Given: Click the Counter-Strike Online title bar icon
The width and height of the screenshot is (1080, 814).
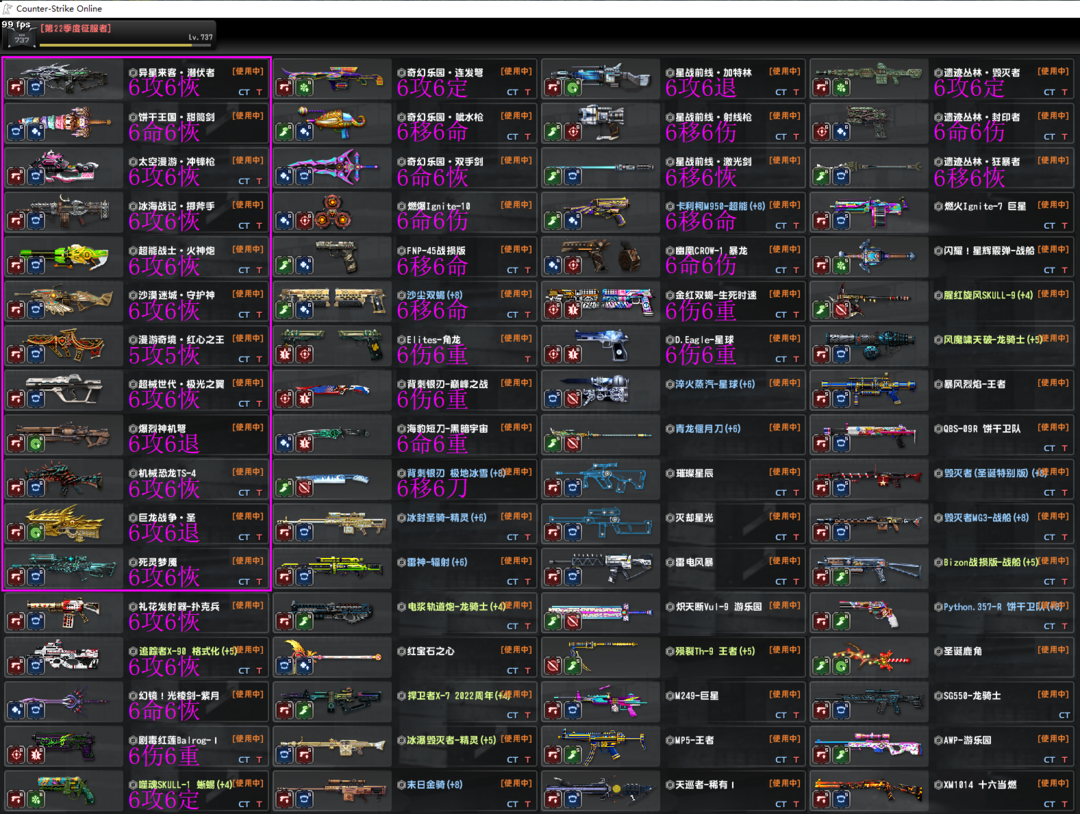Looking at the screenshot, I should point(8,8).
